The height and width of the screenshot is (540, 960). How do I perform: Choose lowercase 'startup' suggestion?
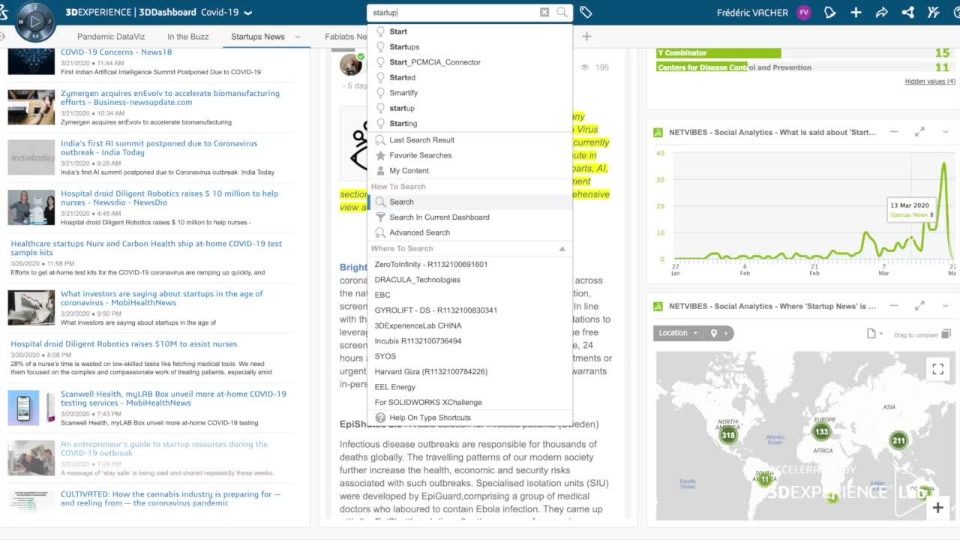coord(470,108)
